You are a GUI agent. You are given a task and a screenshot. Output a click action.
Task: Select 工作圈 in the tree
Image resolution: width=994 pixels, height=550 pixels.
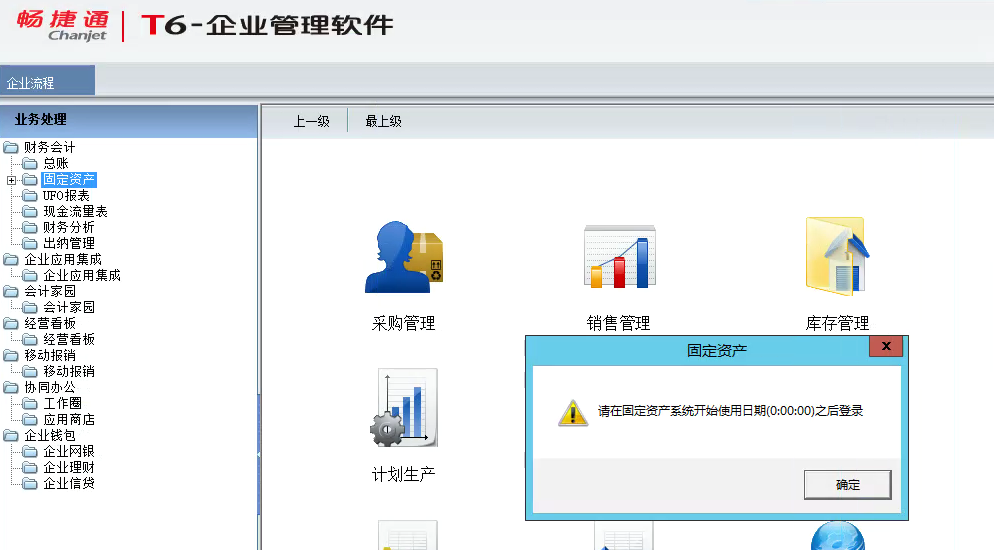click(62, 404)
